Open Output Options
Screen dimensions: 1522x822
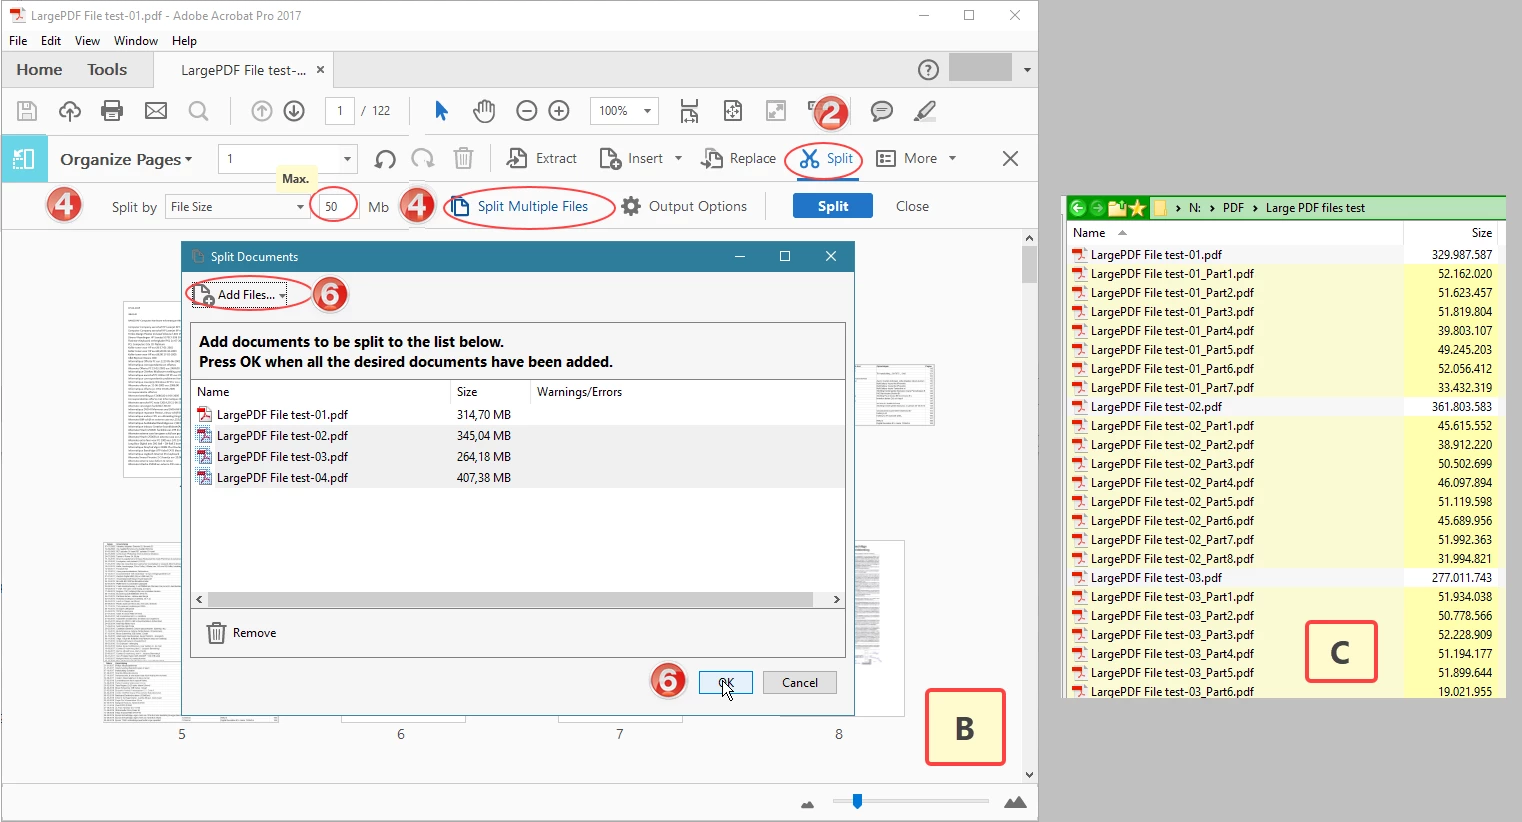point(684,206)
